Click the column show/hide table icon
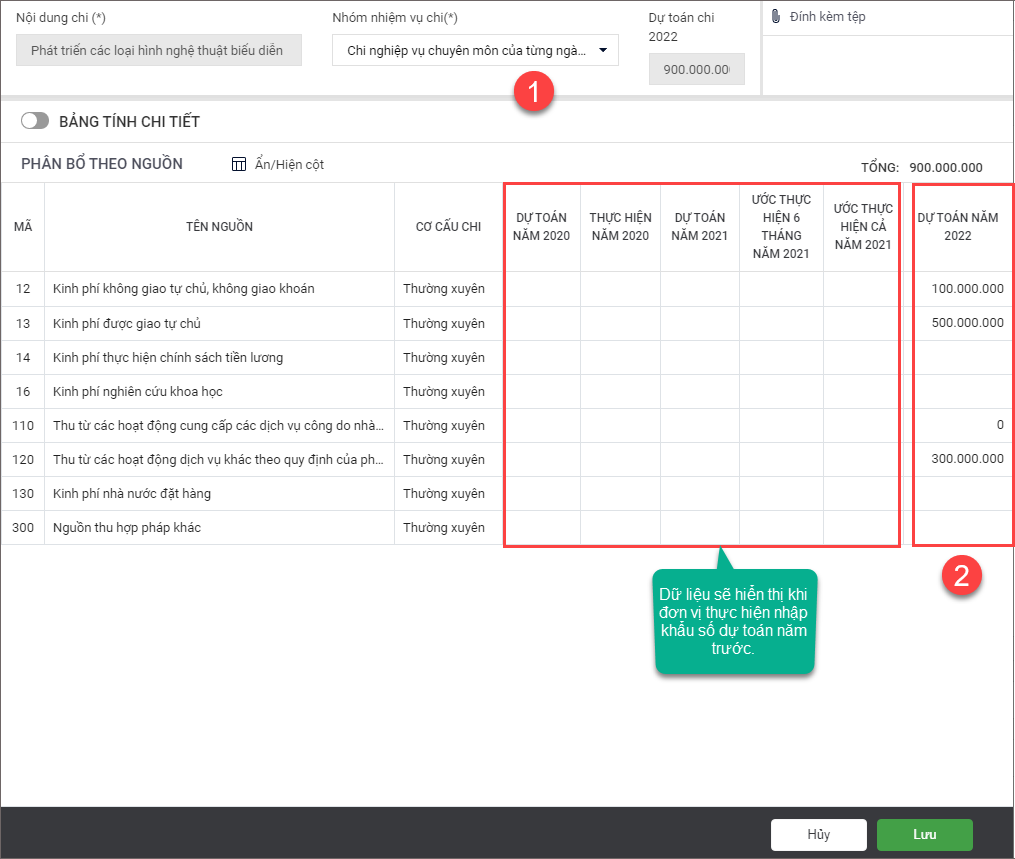Image resolution: width=1015 pixels, height=859 pixels. pos(238,164)
